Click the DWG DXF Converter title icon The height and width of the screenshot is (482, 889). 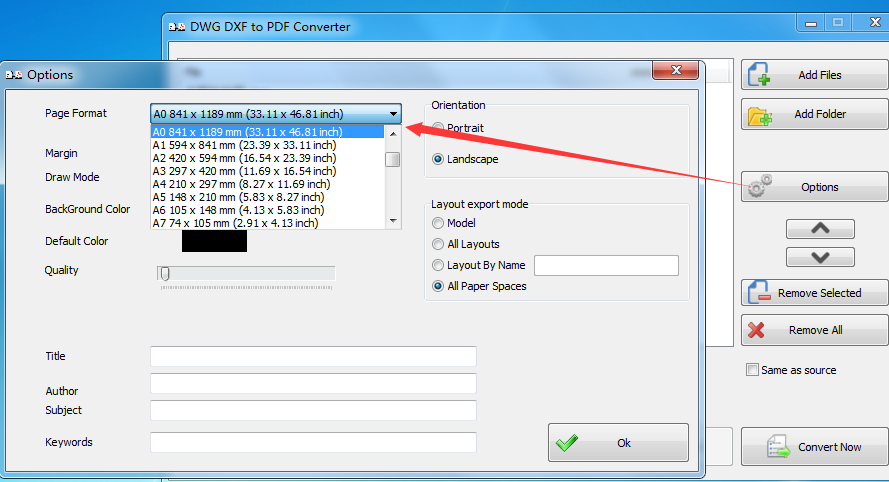point(177,27)
